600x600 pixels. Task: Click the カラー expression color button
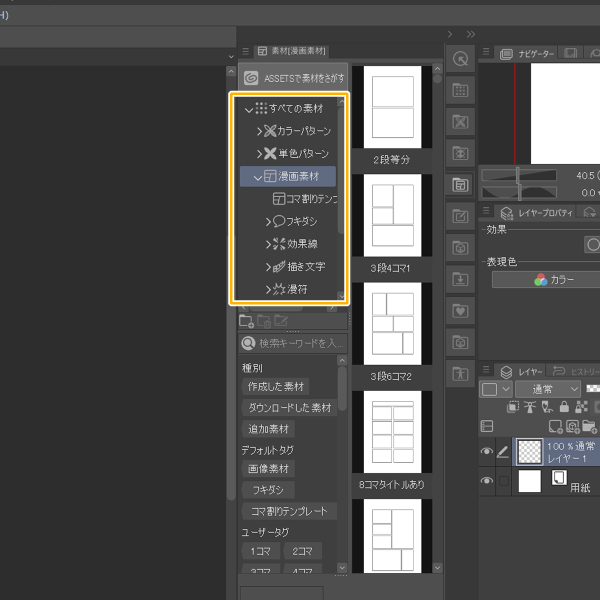547,280
